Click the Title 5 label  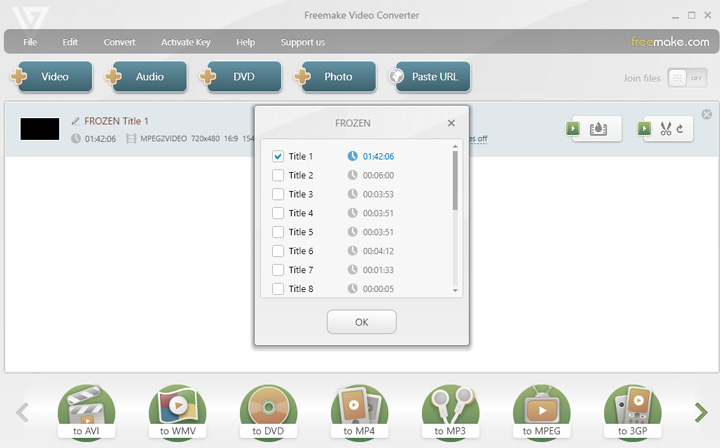click(x=301, y=232)
